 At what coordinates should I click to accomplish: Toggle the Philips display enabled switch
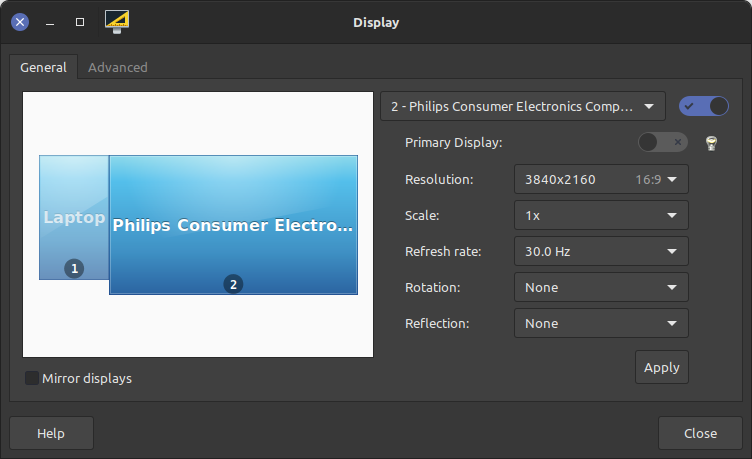(x=704, y=106)
